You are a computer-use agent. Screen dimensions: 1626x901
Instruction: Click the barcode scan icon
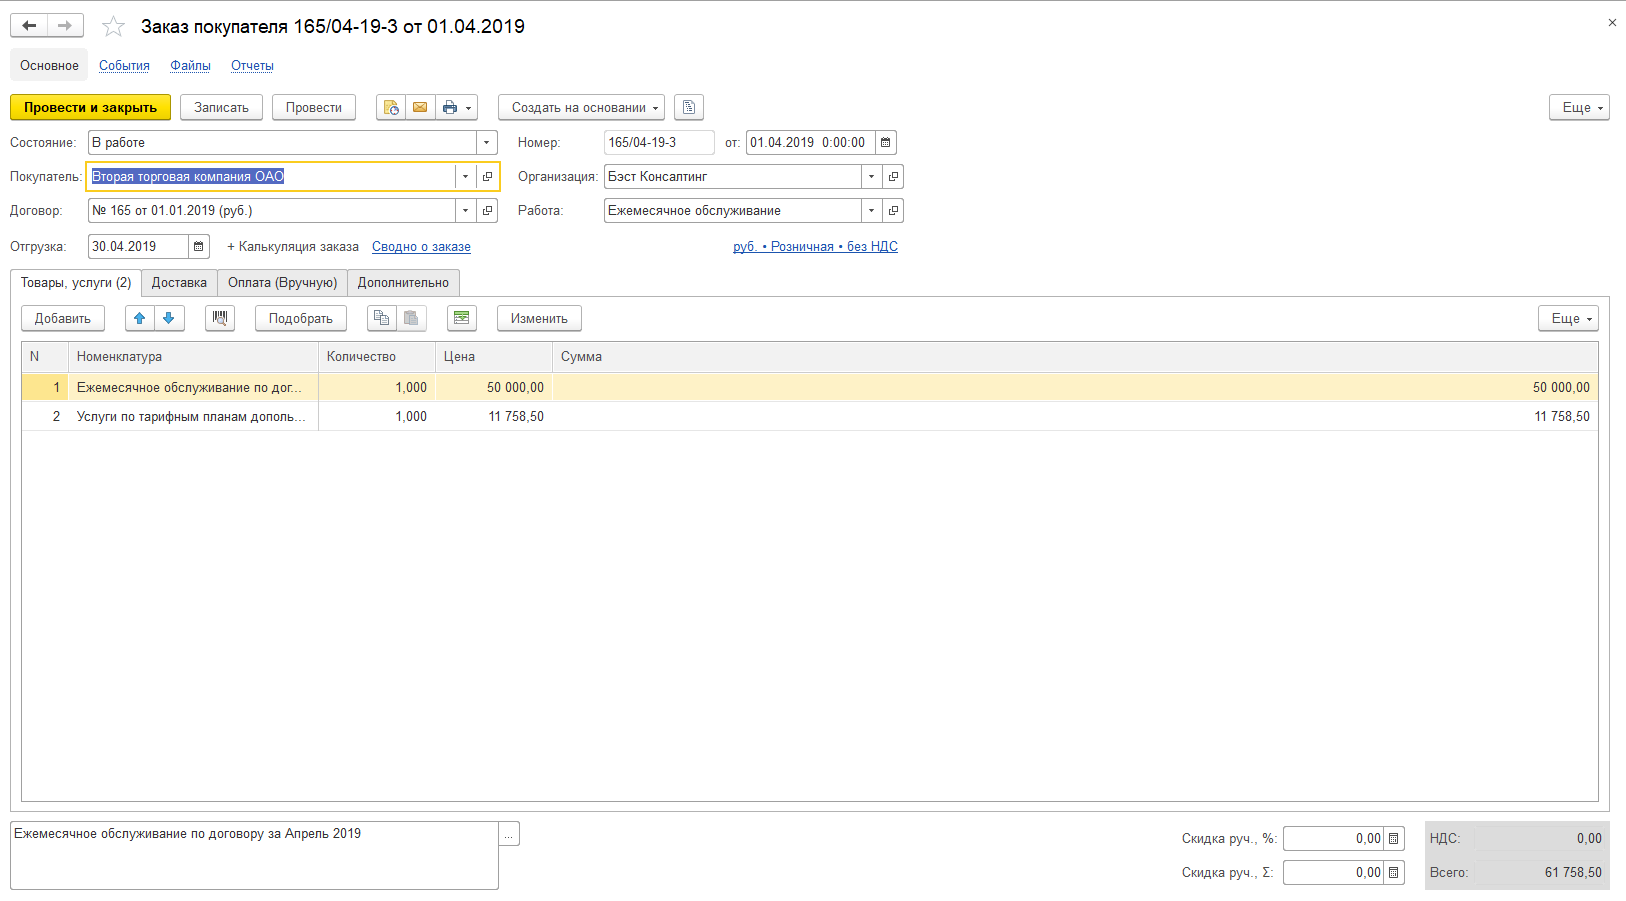click(220, 318)
